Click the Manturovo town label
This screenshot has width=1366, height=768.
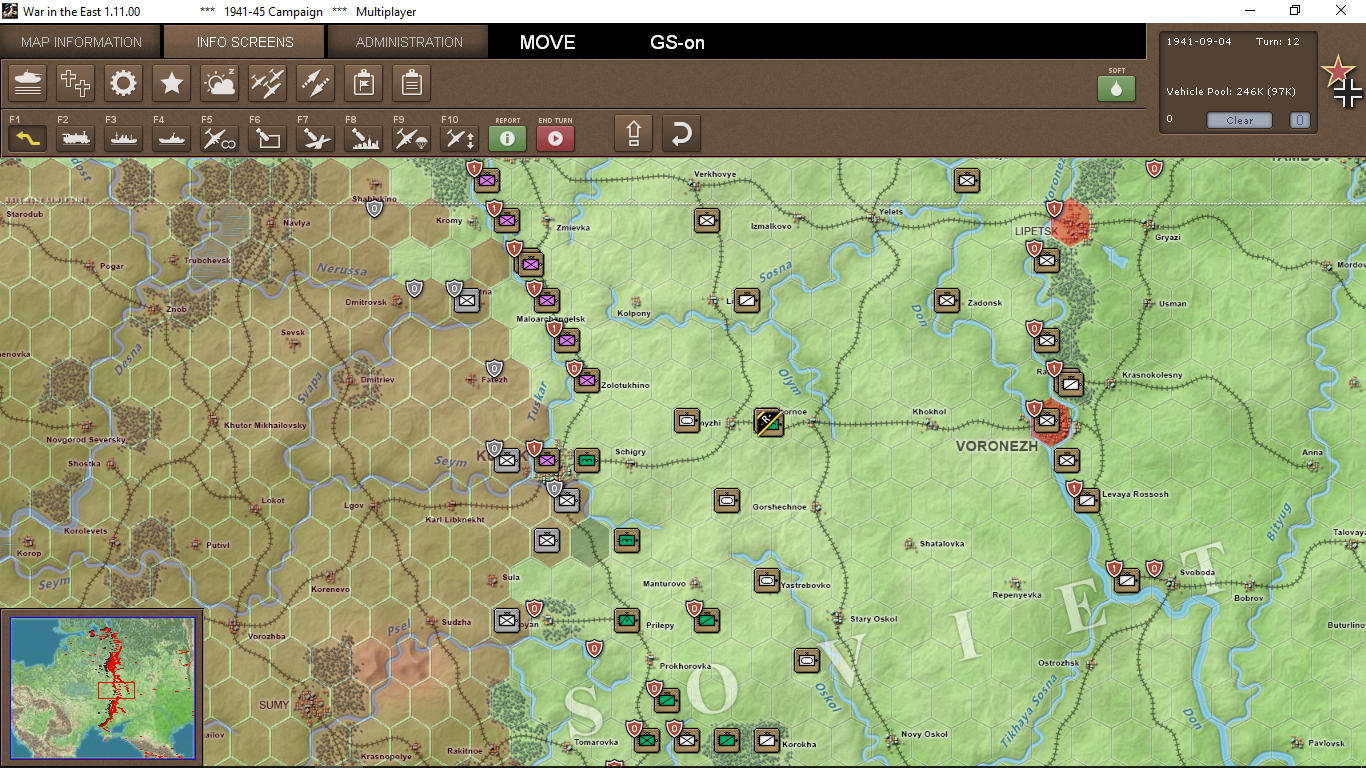(664, 583)
